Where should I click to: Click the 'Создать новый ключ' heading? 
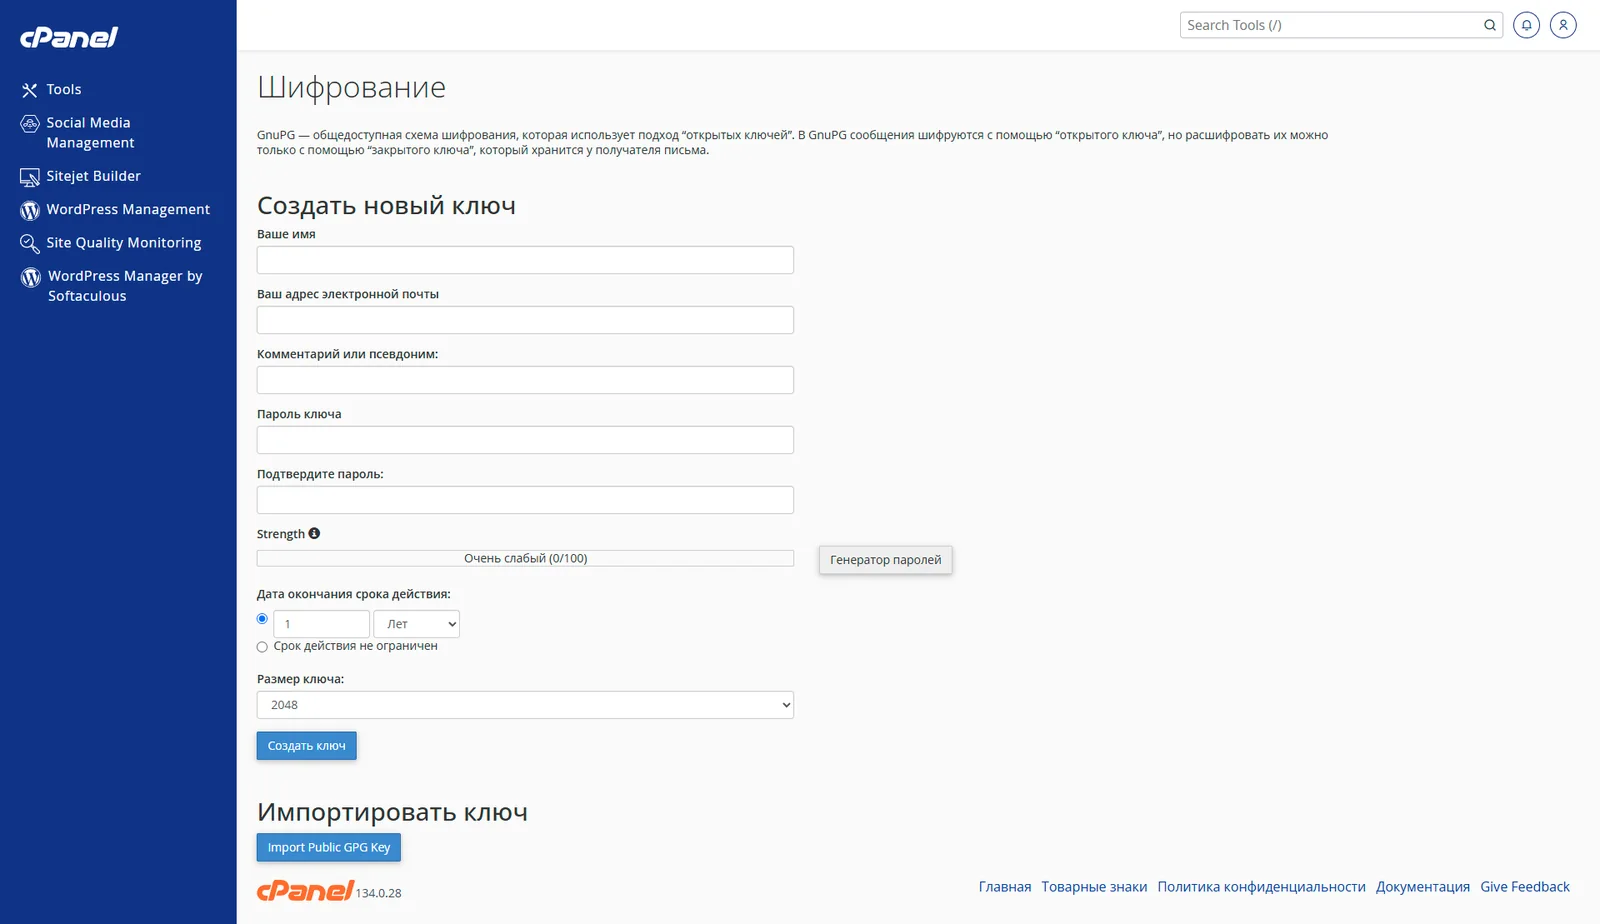(386, 206)
